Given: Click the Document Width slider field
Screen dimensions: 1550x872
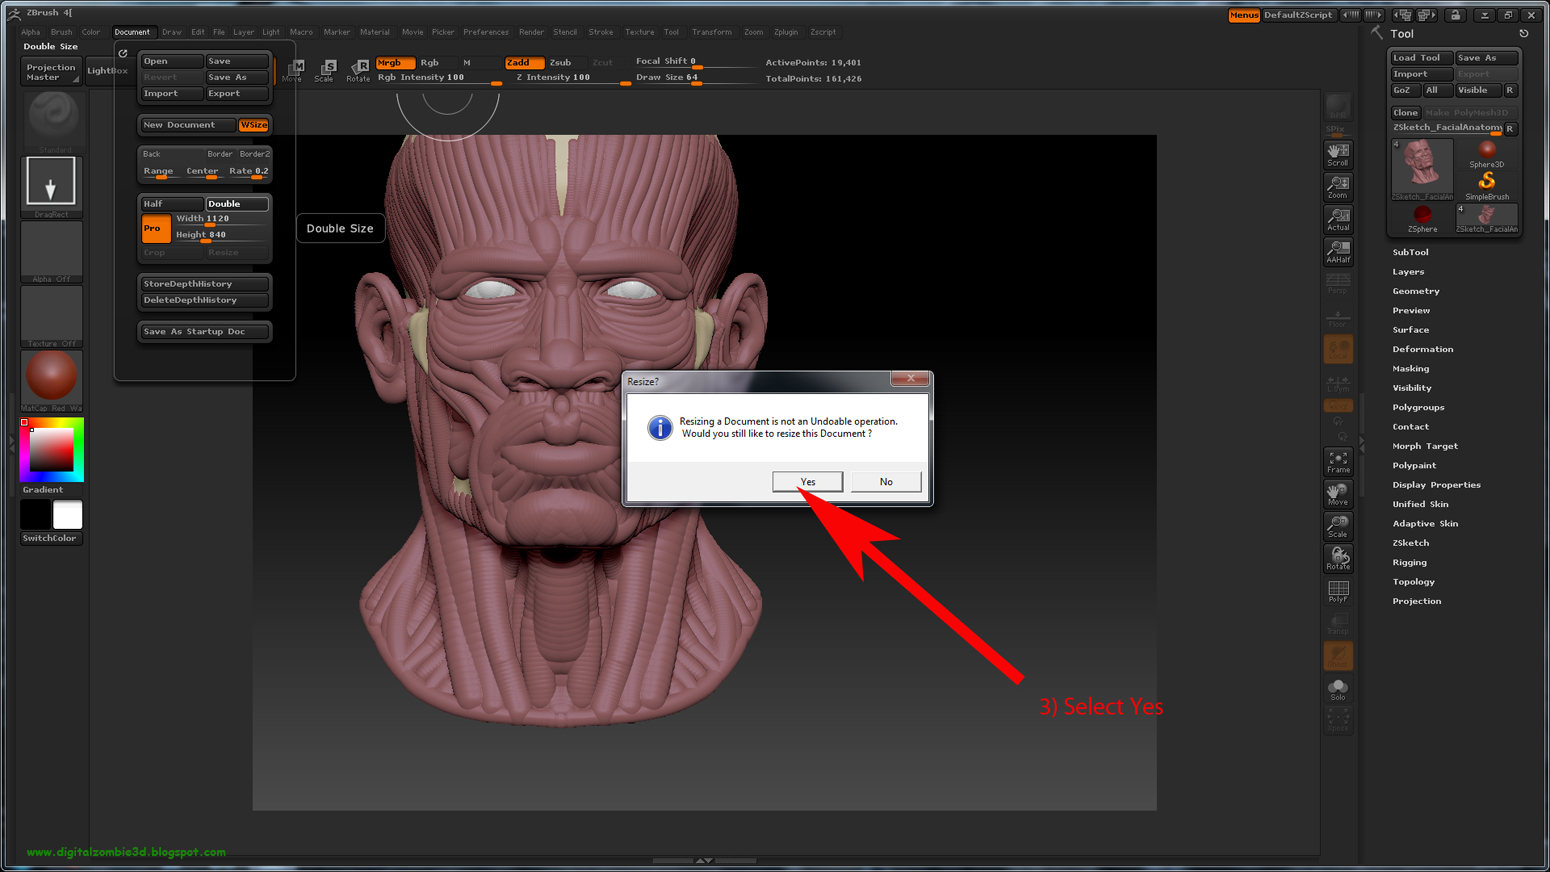Looking at the screenshot, I should 221,219.
